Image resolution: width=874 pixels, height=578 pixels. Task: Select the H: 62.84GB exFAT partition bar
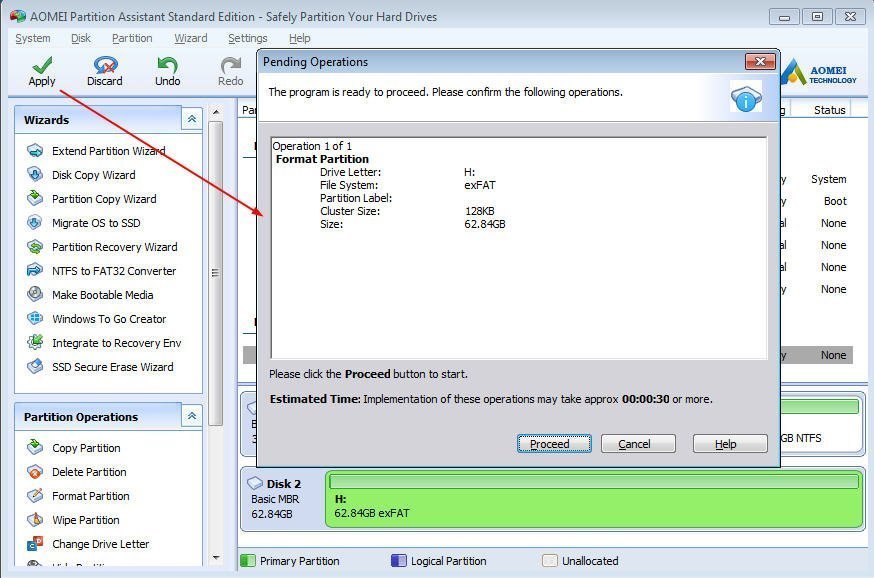[594, 499]
